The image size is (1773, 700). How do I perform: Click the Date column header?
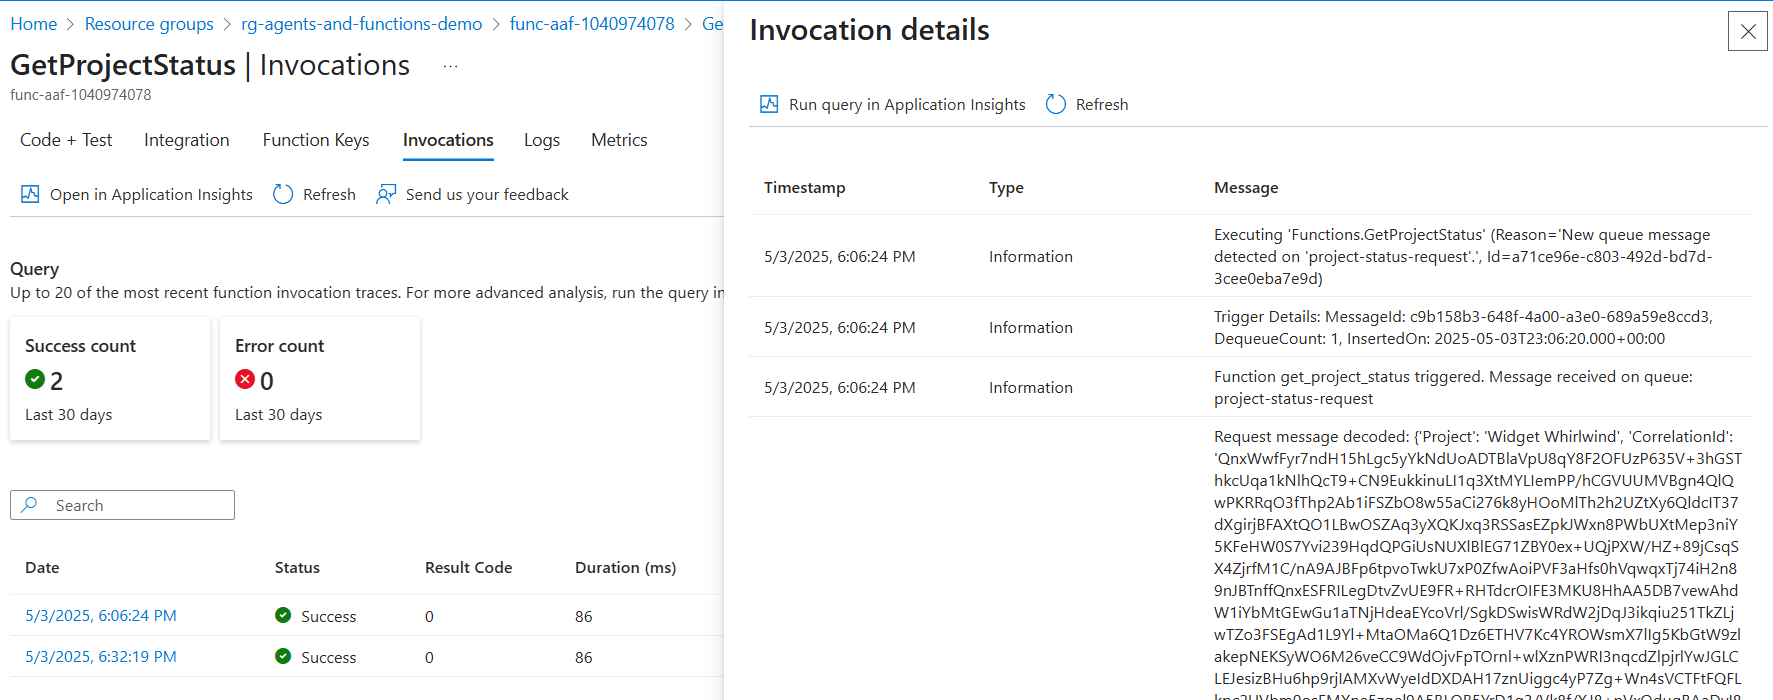click(x=42, y=567)
